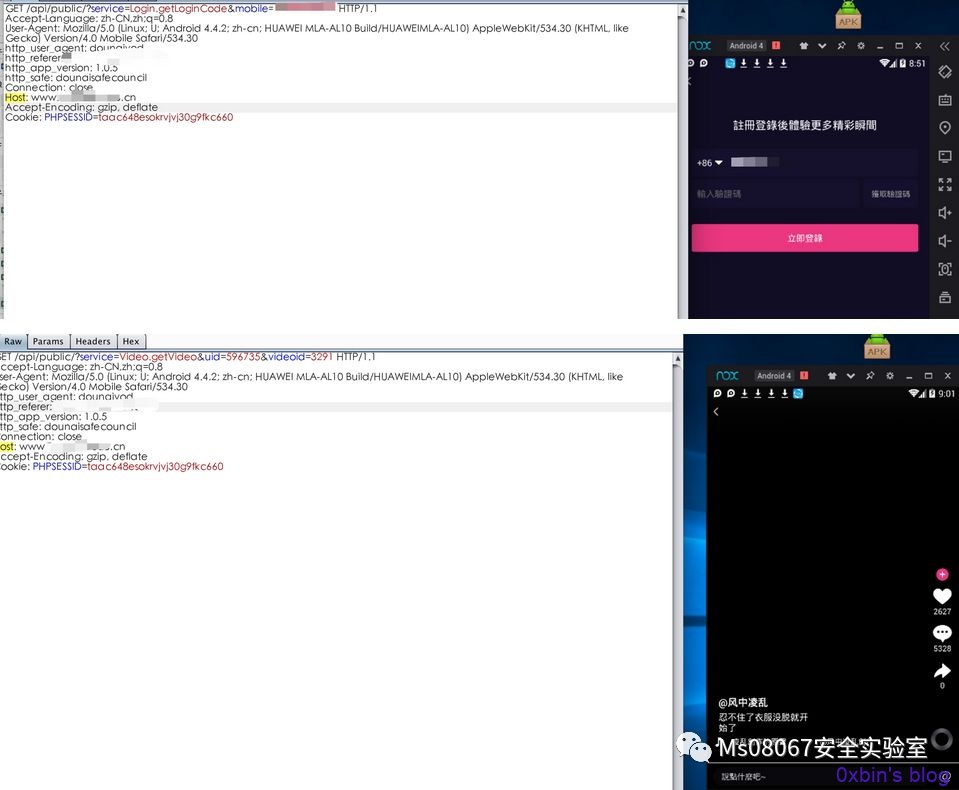Image resolution: width=959 pixels, height=790 pixels.
Task: Like the video with heart icon
Action: pyautogui.click(x=942, y=596)
